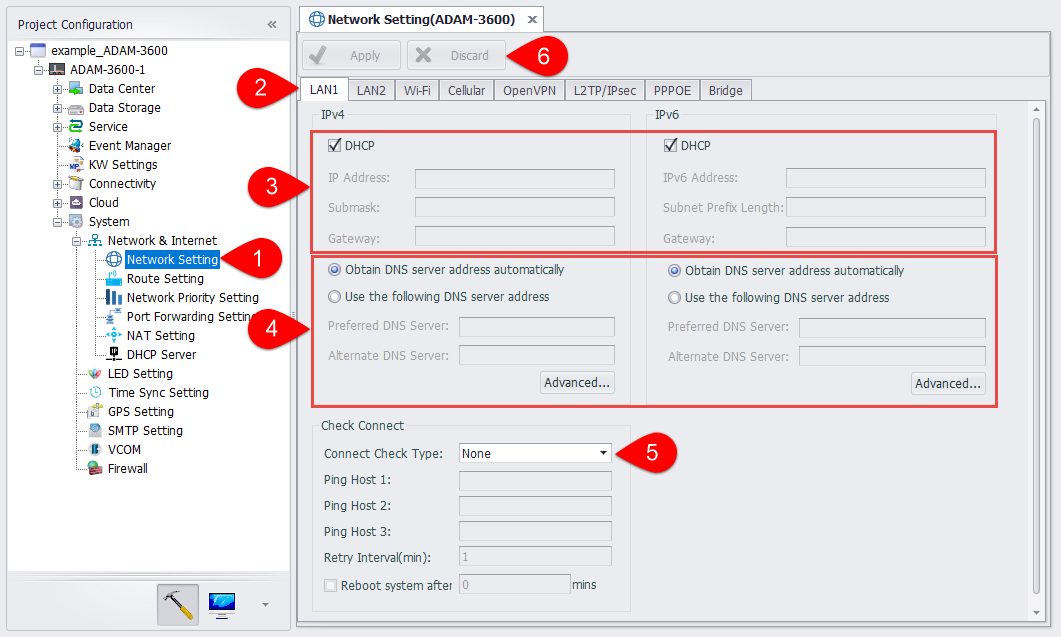The image size is (1061, 637).
Task: Click the monitor view icon at bottom
Action: point(222,604)
